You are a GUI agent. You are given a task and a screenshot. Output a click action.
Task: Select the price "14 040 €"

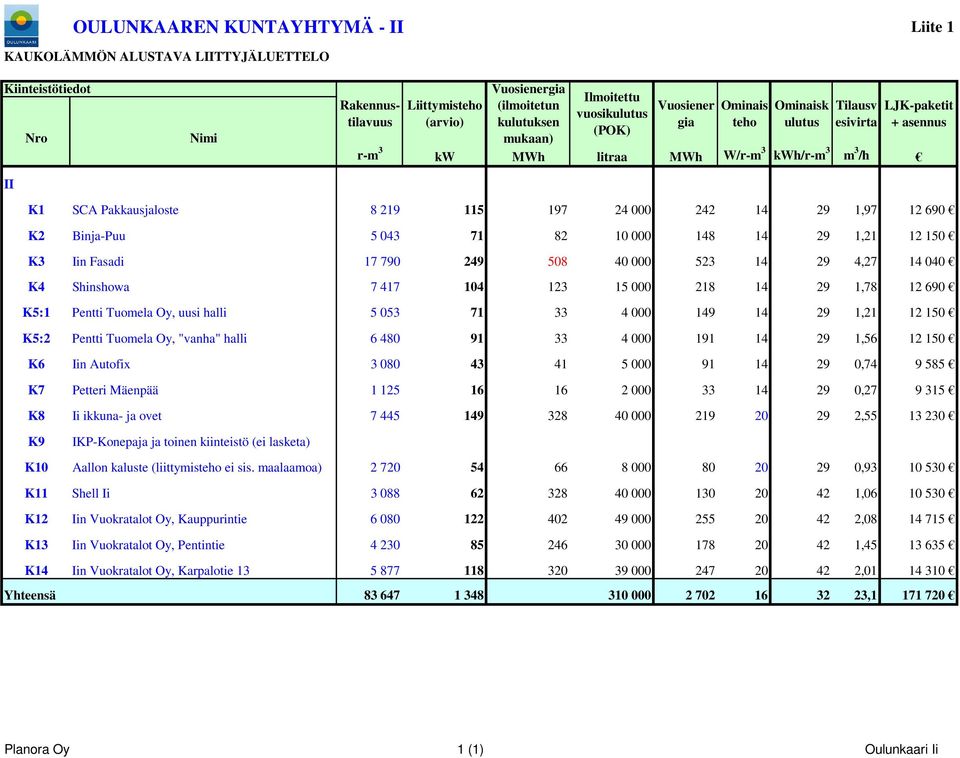click(932, 261)
